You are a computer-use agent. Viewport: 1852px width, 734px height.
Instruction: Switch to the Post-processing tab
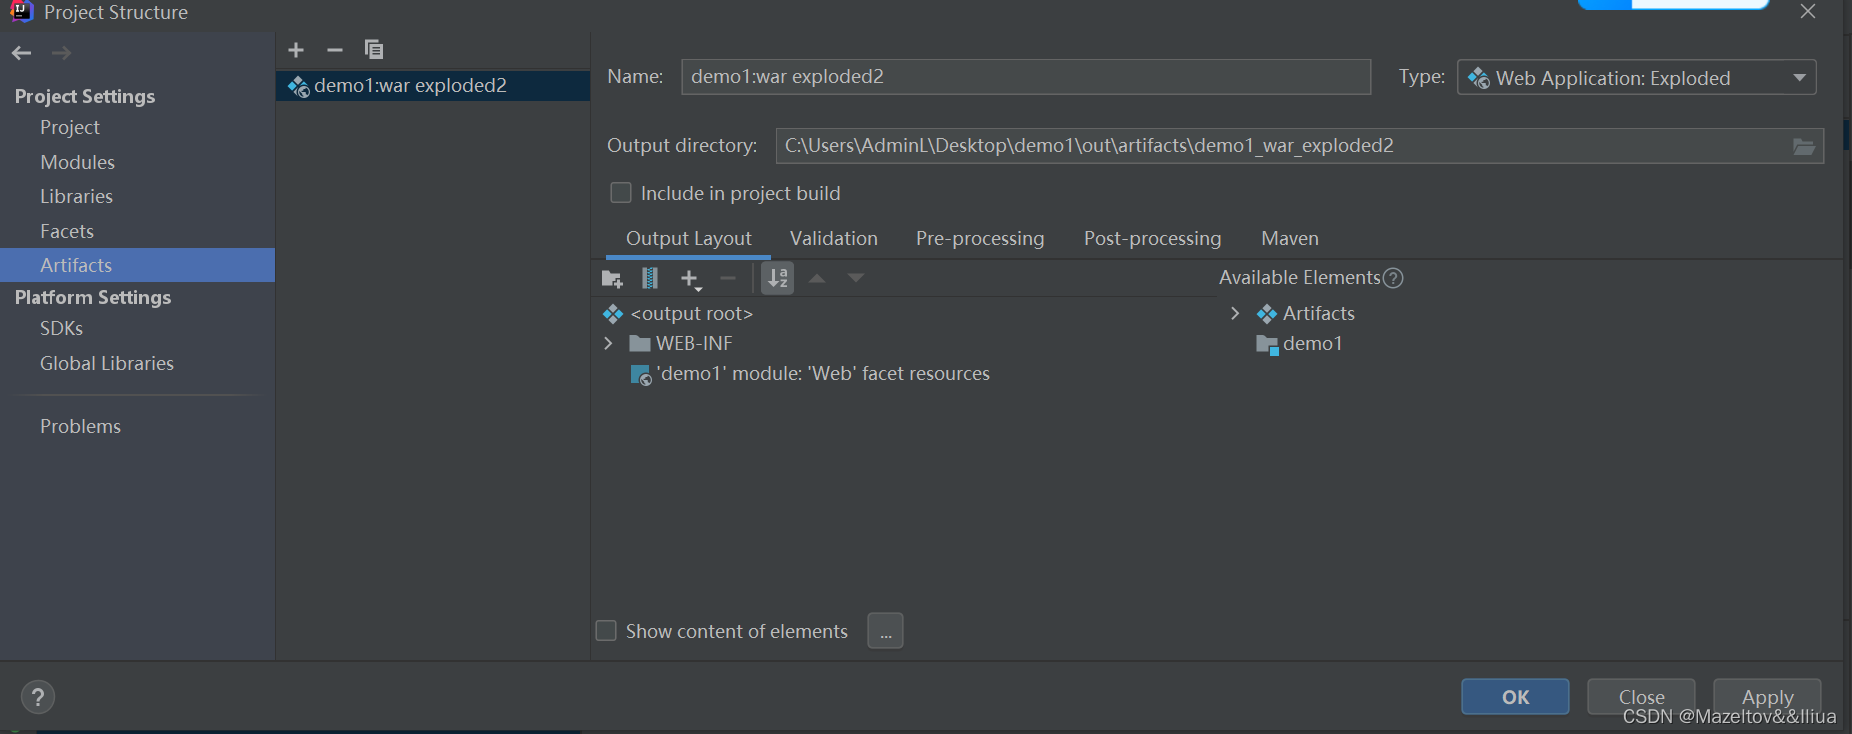[1153, 239]
